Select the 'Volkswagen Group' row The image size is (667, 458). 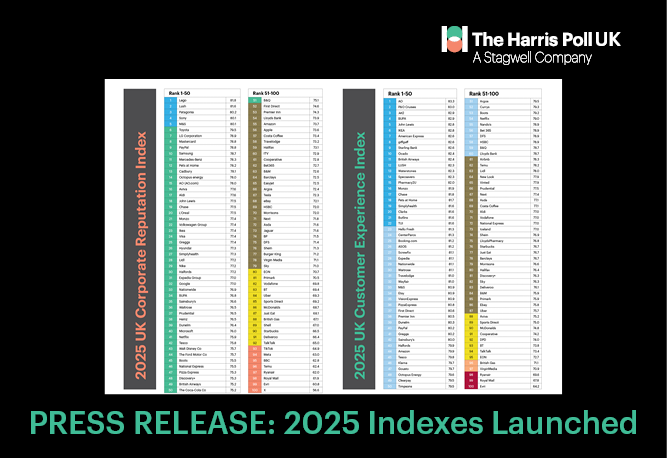[x=202, y=225]
